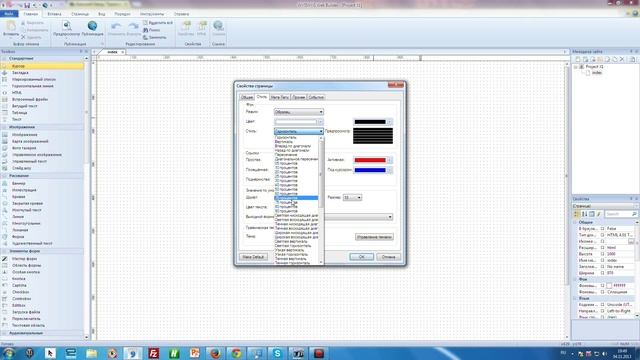Click the Вставить paste icon

(11, 26)
